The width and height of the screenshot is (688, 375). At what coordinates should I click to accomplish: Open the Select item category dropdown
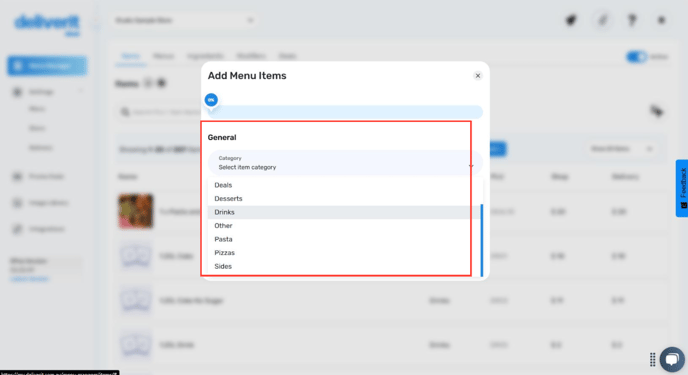click(345, 163)
